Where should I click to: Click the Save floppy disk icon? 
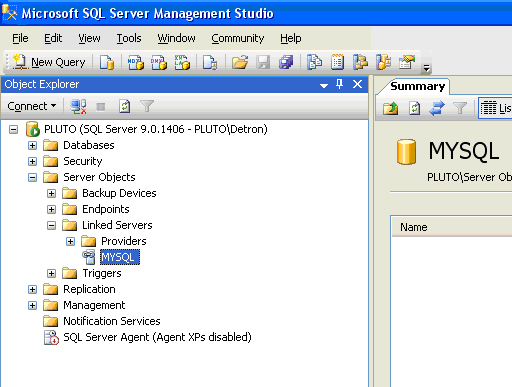[263, 62]
